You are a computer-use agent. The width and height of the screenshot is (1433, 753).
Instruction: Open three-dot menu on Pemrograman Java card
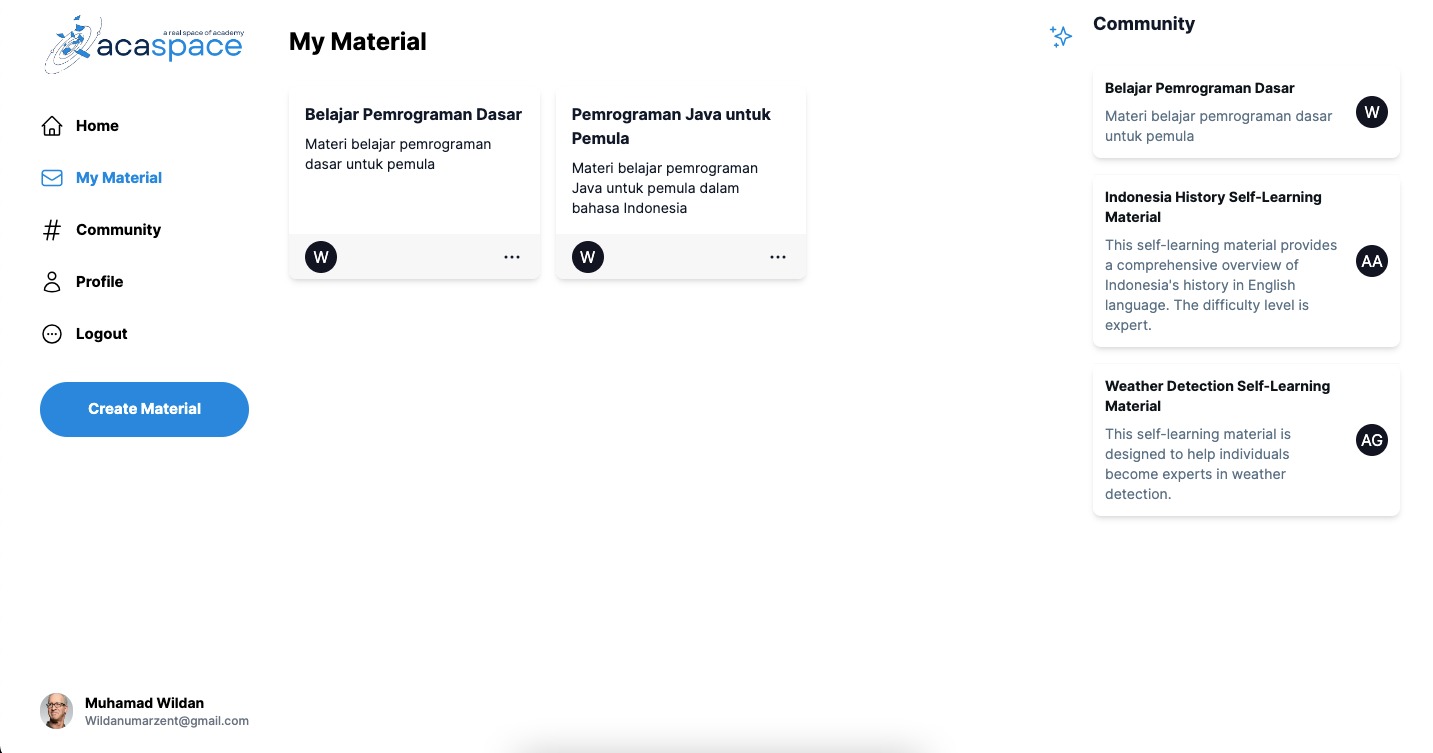coord(778,257)
